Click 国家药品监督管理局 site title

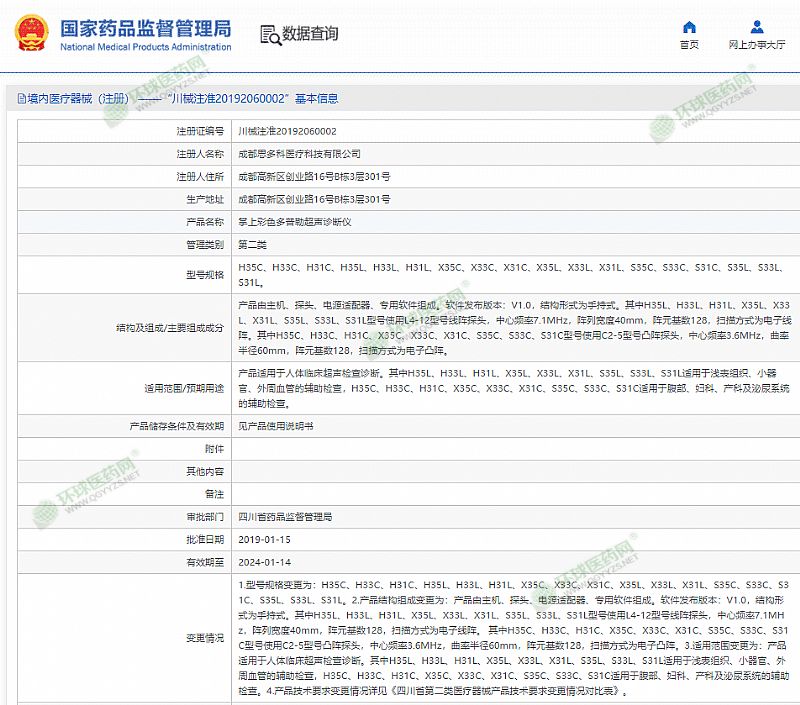145,27
